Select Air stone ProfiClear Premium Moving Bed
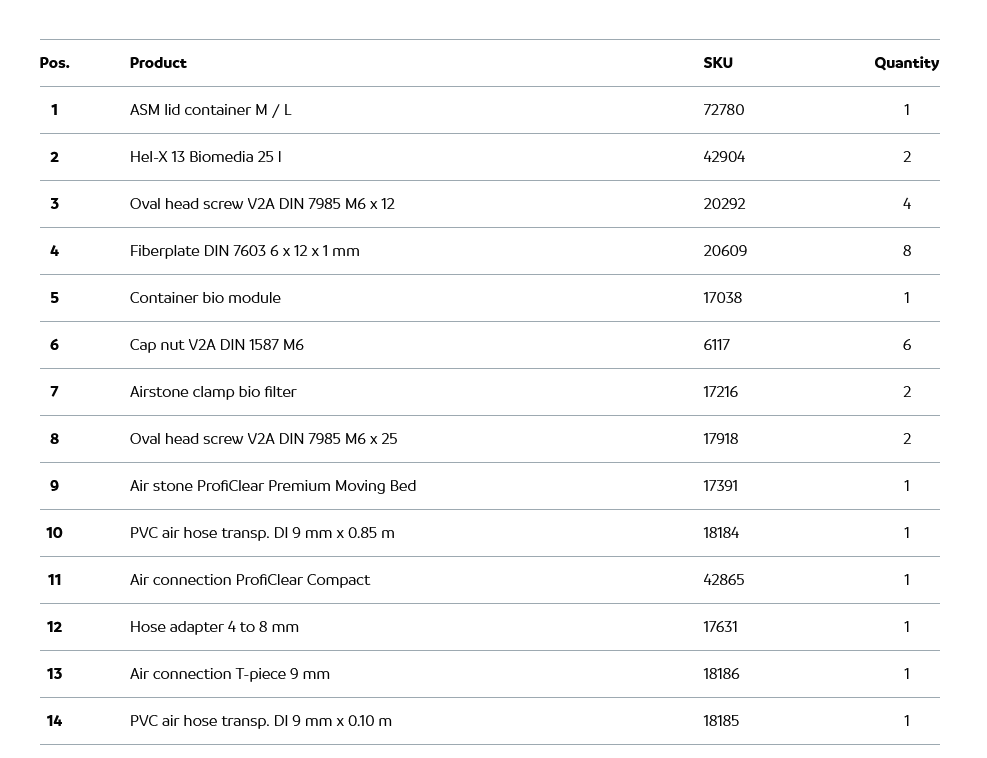Viewport: 987px width, 758px height. click(272, 486)
